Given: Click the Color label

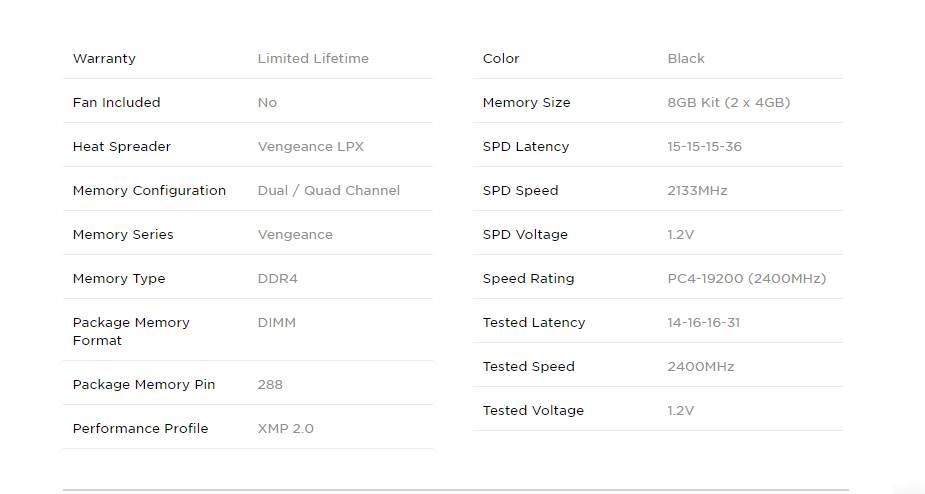Looking at the screenshot, I should pyautogui.click(x=501, y=59).
